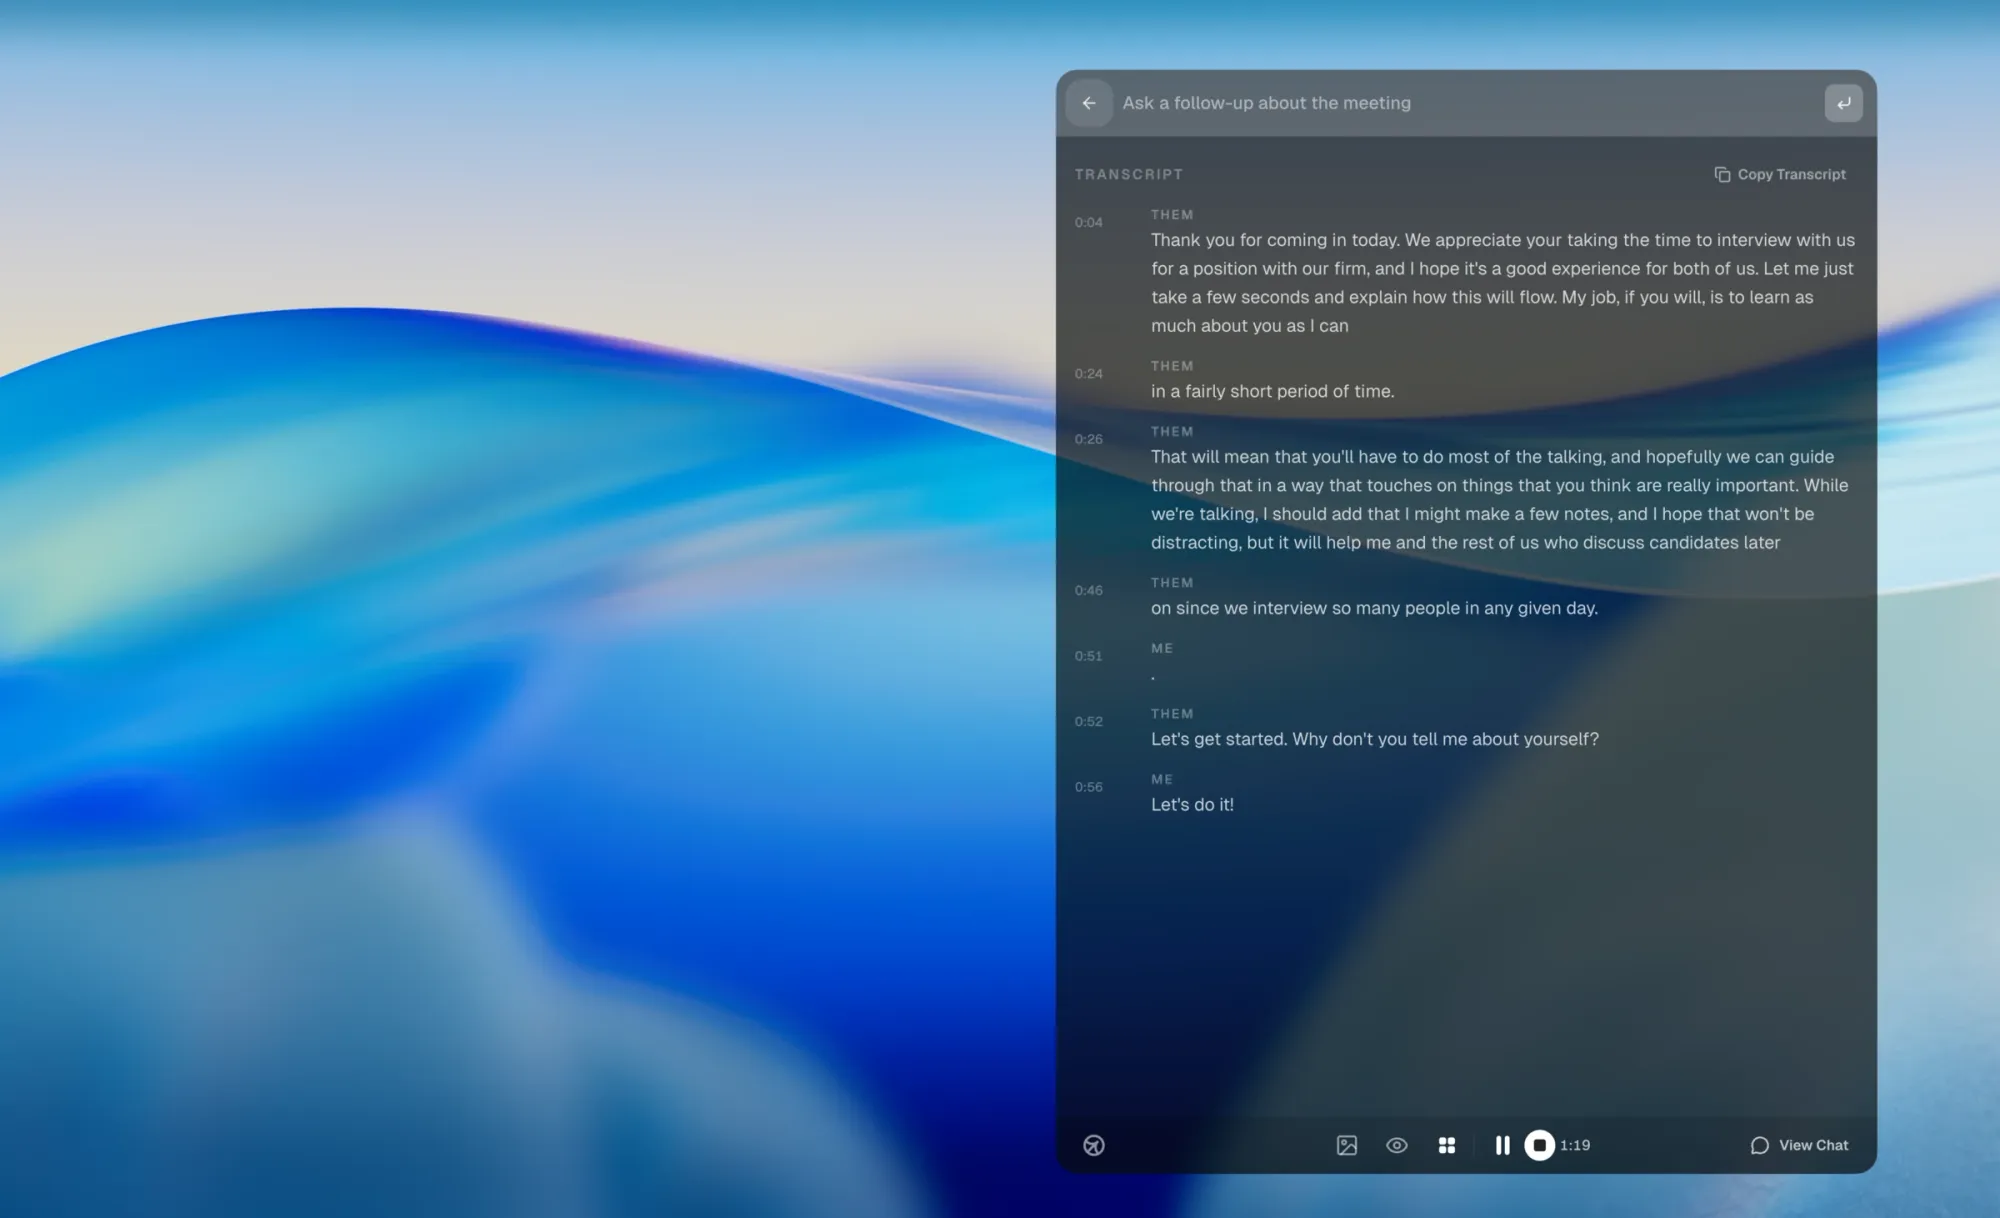This screenshot has width=2000, height=1218.
Task: Click the THEM label above "Let's get started"
Action: pos(1172,714)
